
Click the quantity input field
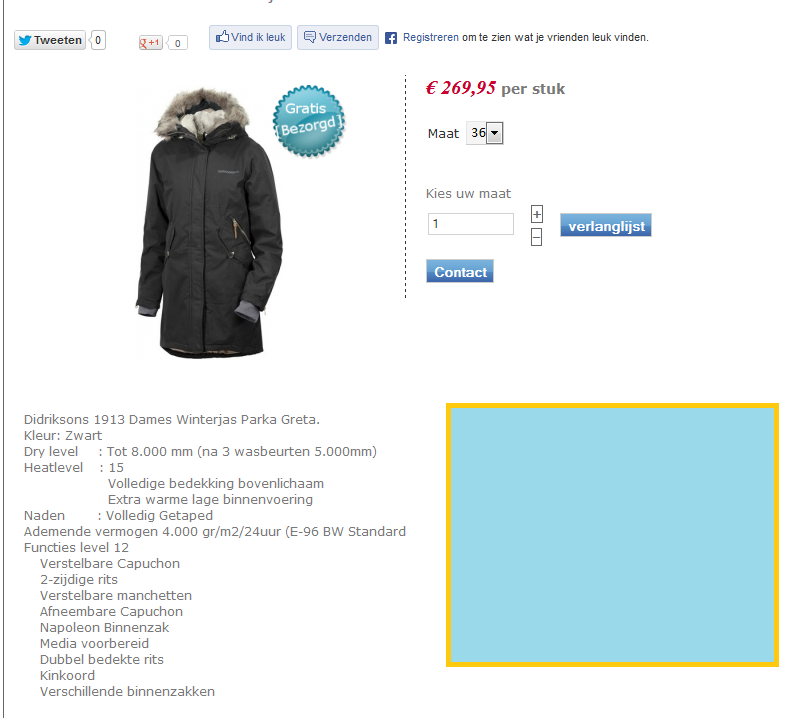coord(471,224)
